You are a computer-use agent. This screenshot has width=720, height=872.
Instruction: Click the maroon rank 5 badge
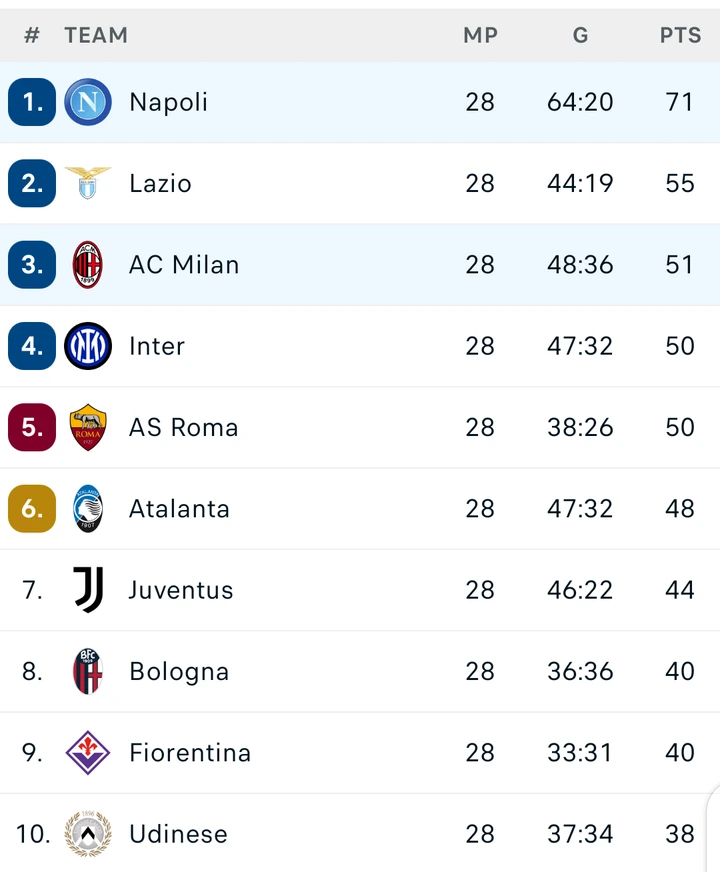[x=32, y=427]
